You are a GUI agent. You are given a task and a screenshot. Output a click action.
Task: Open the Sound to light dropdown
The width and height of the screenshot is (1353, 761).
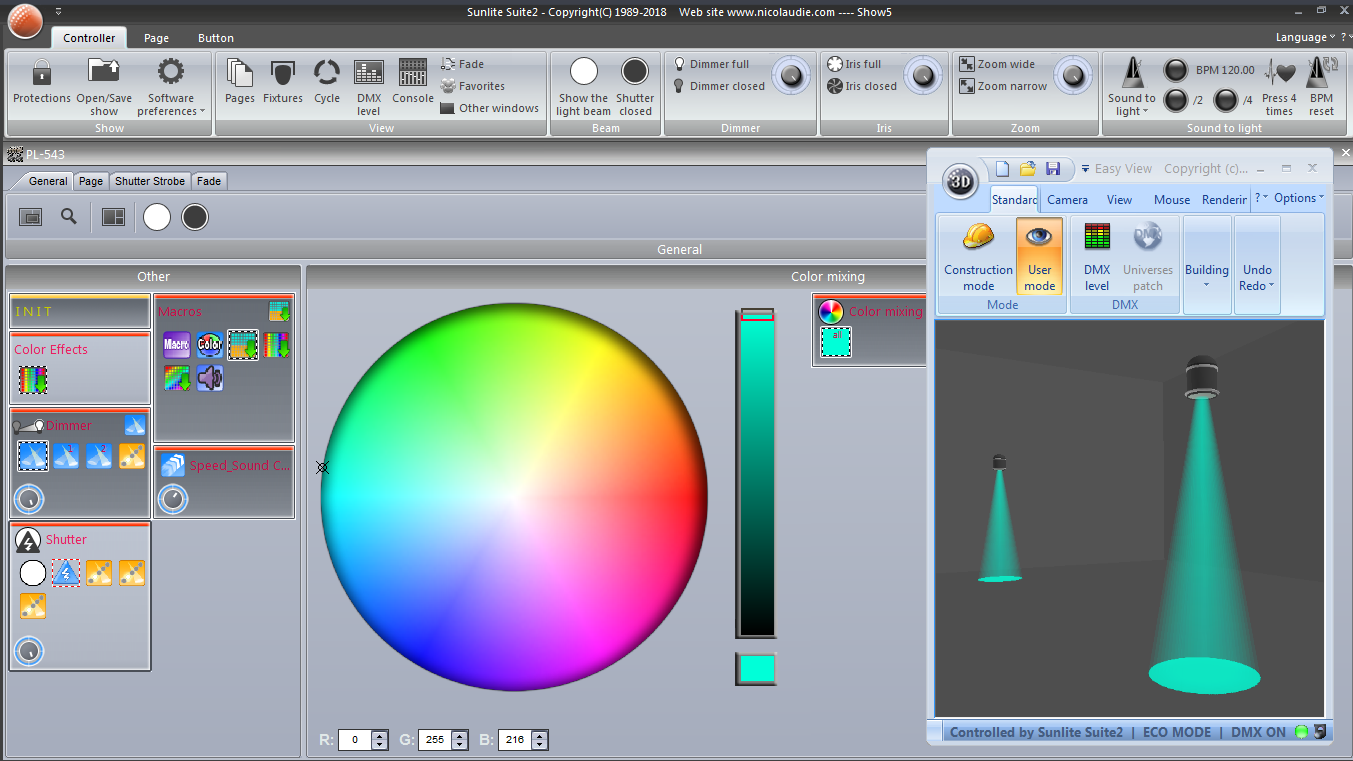point(1131,87)
